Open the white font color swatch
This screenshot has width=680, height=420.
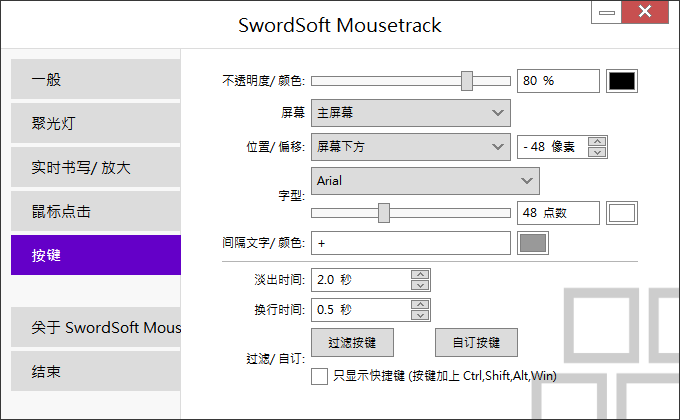click(x=622, y=213)
